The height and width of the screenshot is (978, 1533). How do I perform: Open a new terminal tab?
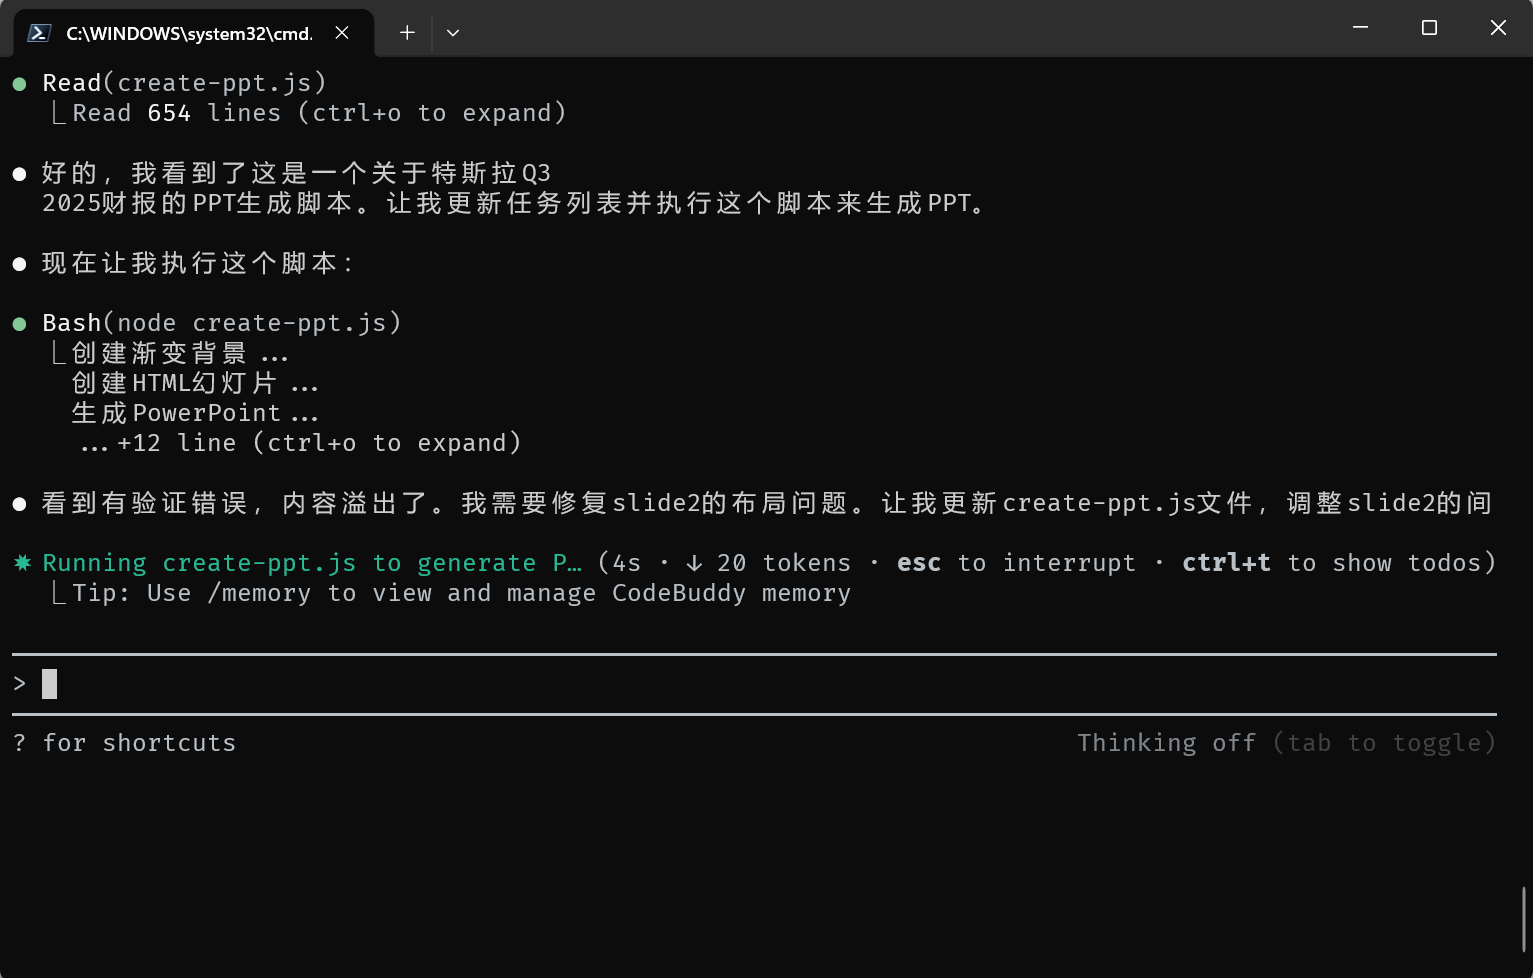click(x=407, y=33)
